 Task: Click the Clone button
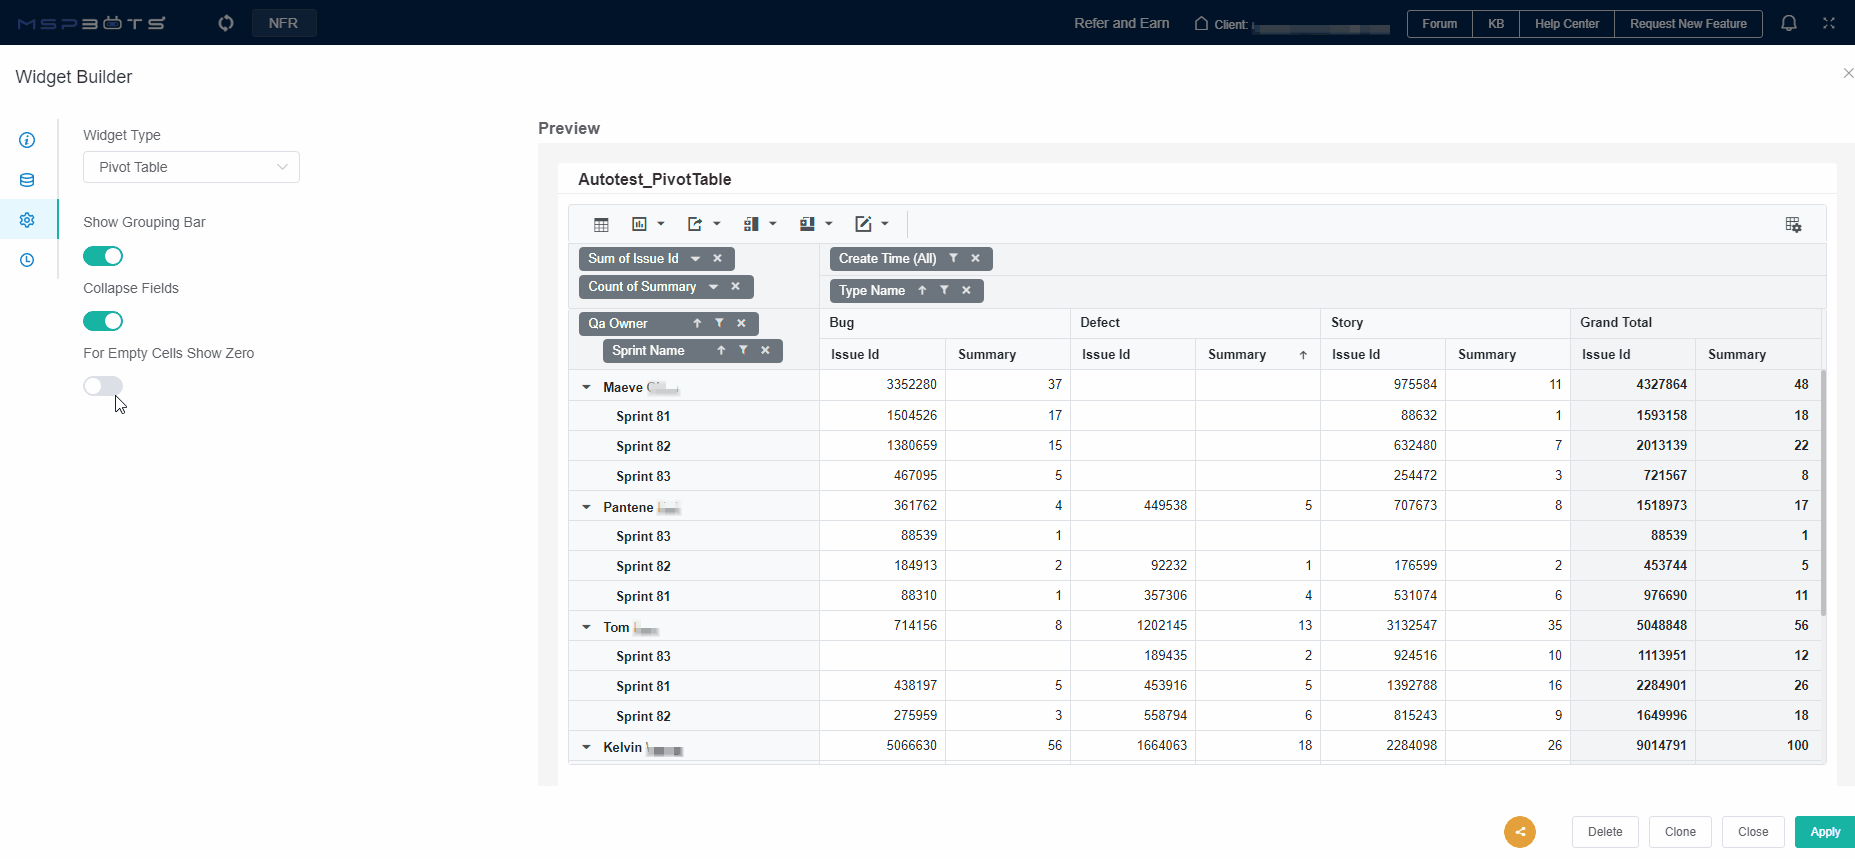1680,831
